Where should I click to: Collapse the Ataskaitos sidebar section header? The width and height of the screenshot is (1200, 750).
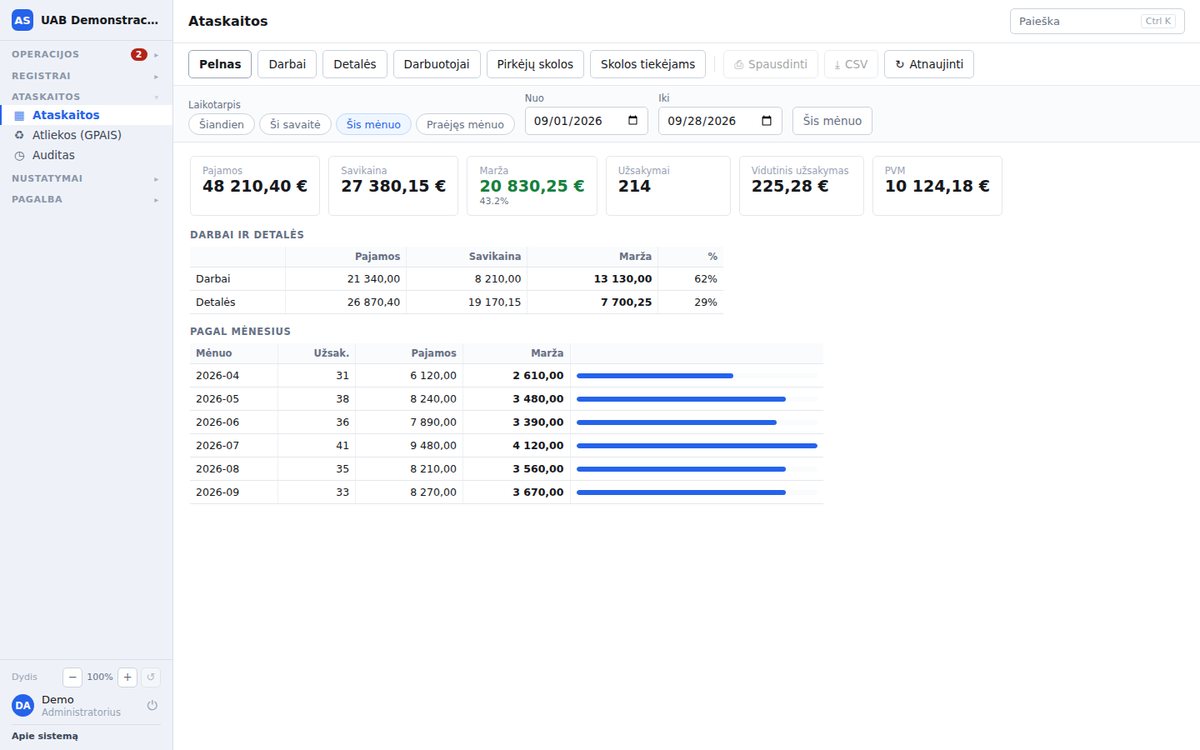pos(86,97)
